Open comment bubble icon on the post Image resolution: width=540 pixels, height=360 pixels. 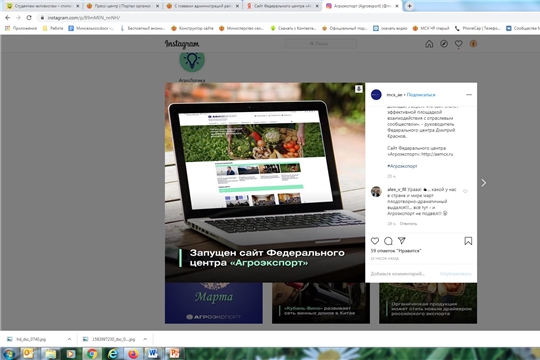(x=388, y=241)
